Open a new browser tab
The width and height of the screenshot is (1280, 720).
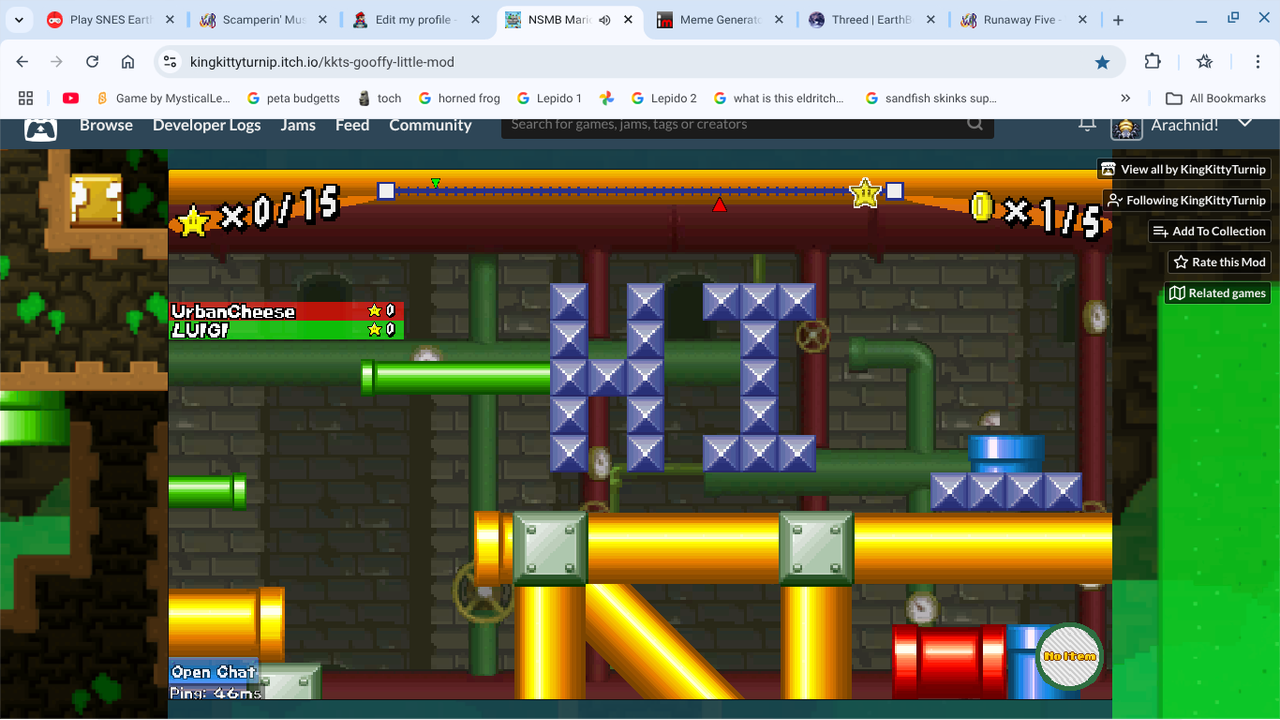(1118, 20)
